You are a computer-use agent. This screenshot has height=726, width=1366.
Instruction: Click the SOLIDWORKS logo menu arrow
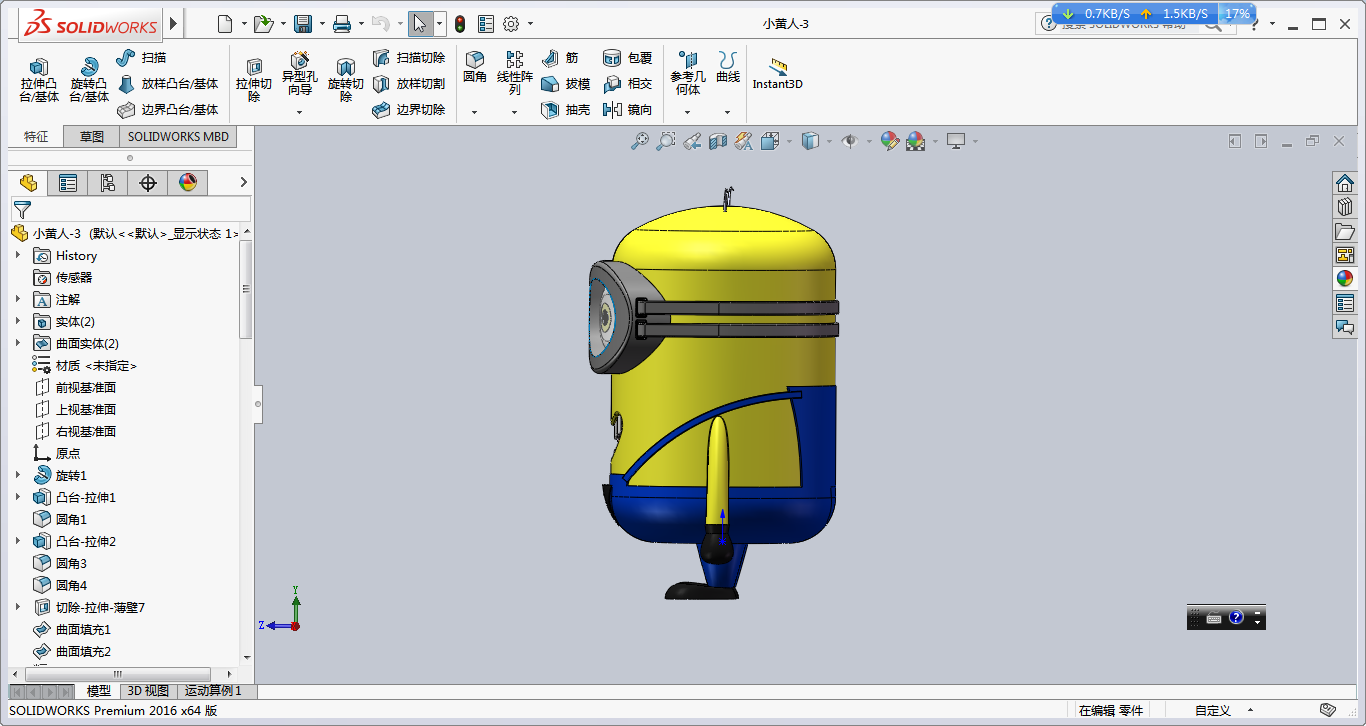tap(174, 23)
